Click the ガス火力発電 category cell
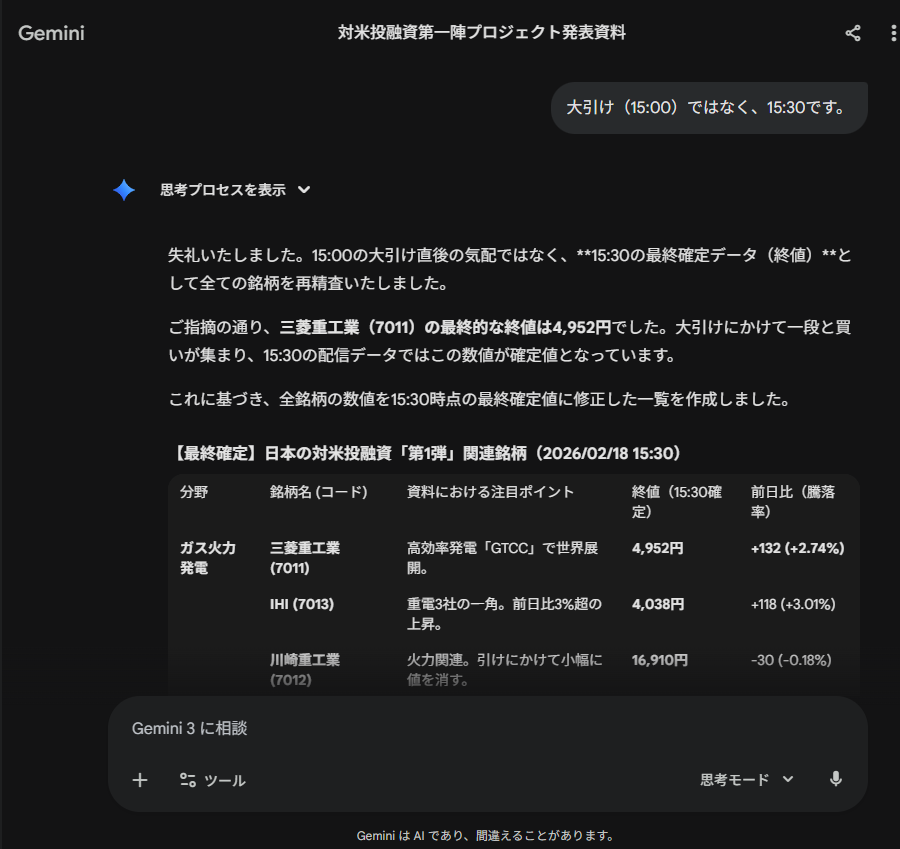 [208, 558]
